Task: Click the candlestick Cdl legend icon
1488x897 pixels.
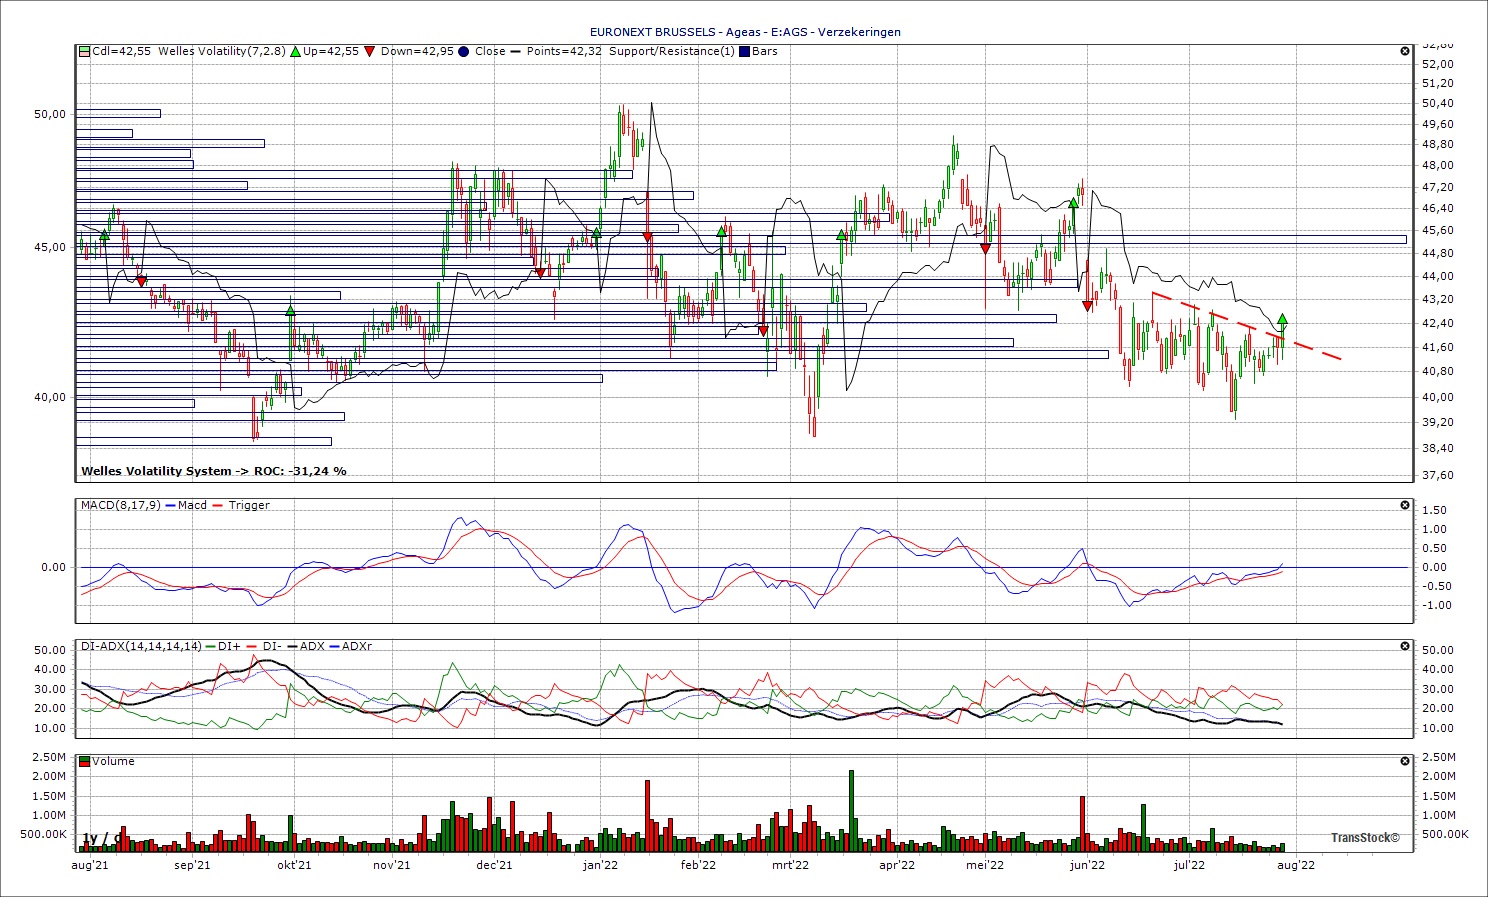Action: coord(85,51)
